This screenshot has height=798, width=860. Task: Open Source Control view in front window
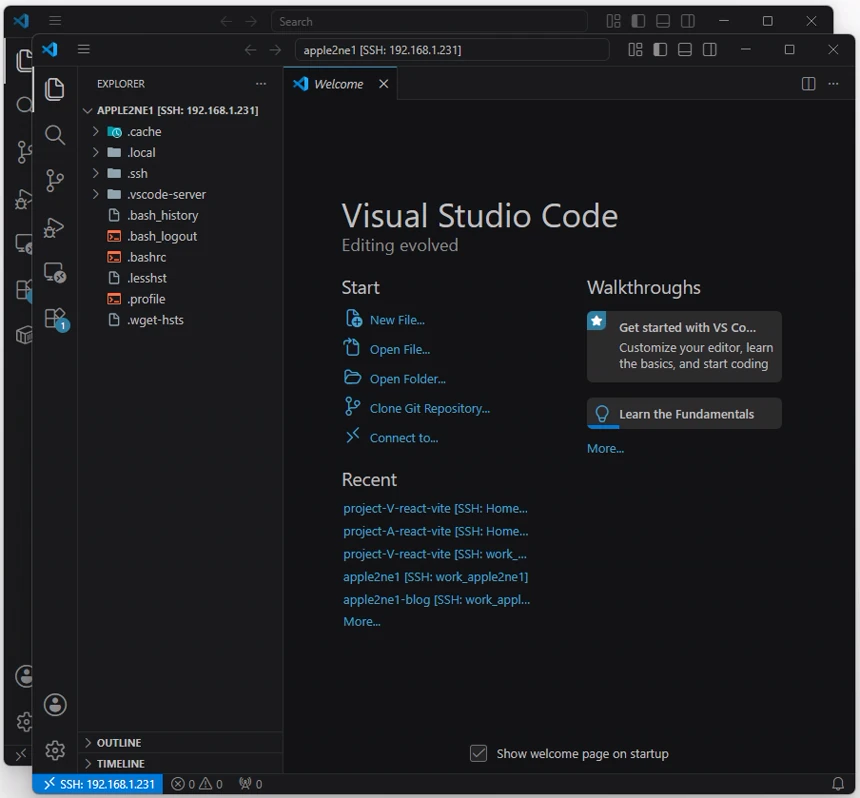click(x=54, y=180)
